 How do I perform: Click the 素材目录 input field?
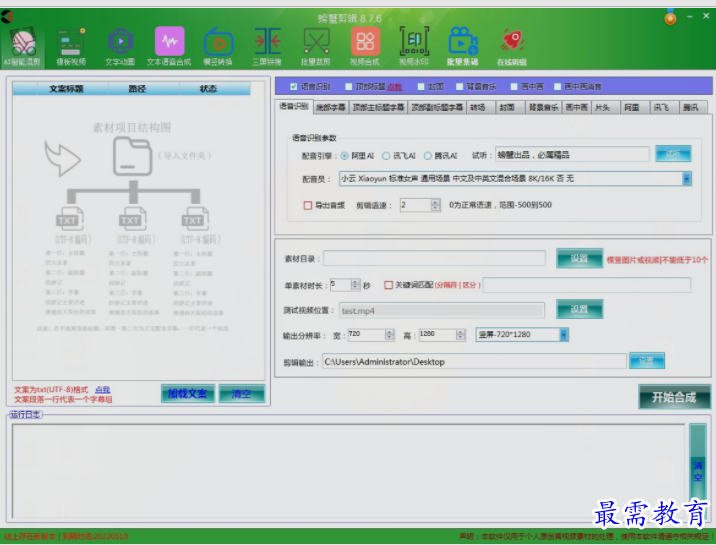tap(434, 258)
